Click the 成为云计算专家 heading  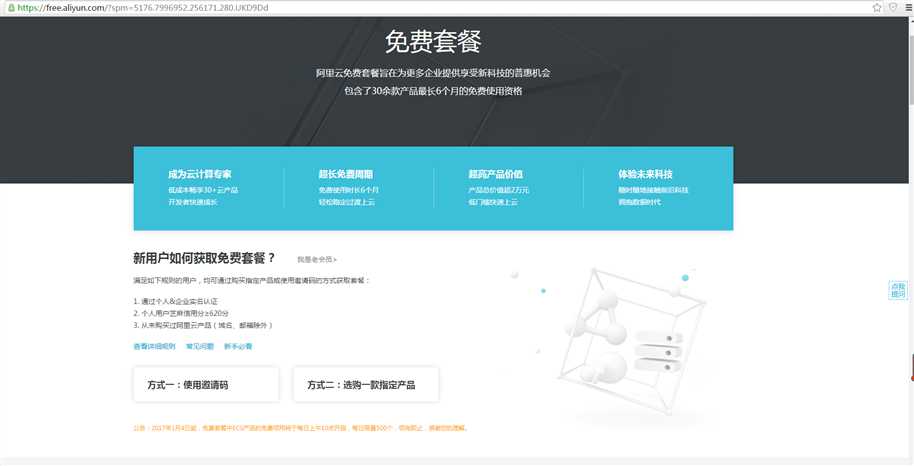coord(199,174)
